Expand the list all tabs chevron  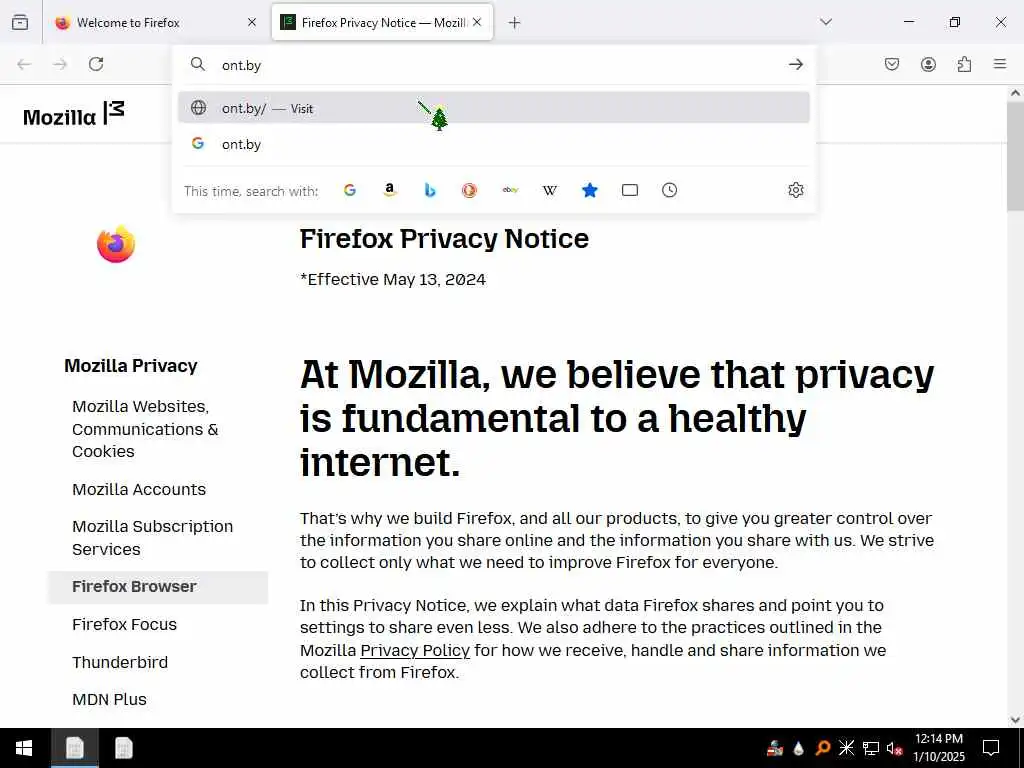(826, 22)
